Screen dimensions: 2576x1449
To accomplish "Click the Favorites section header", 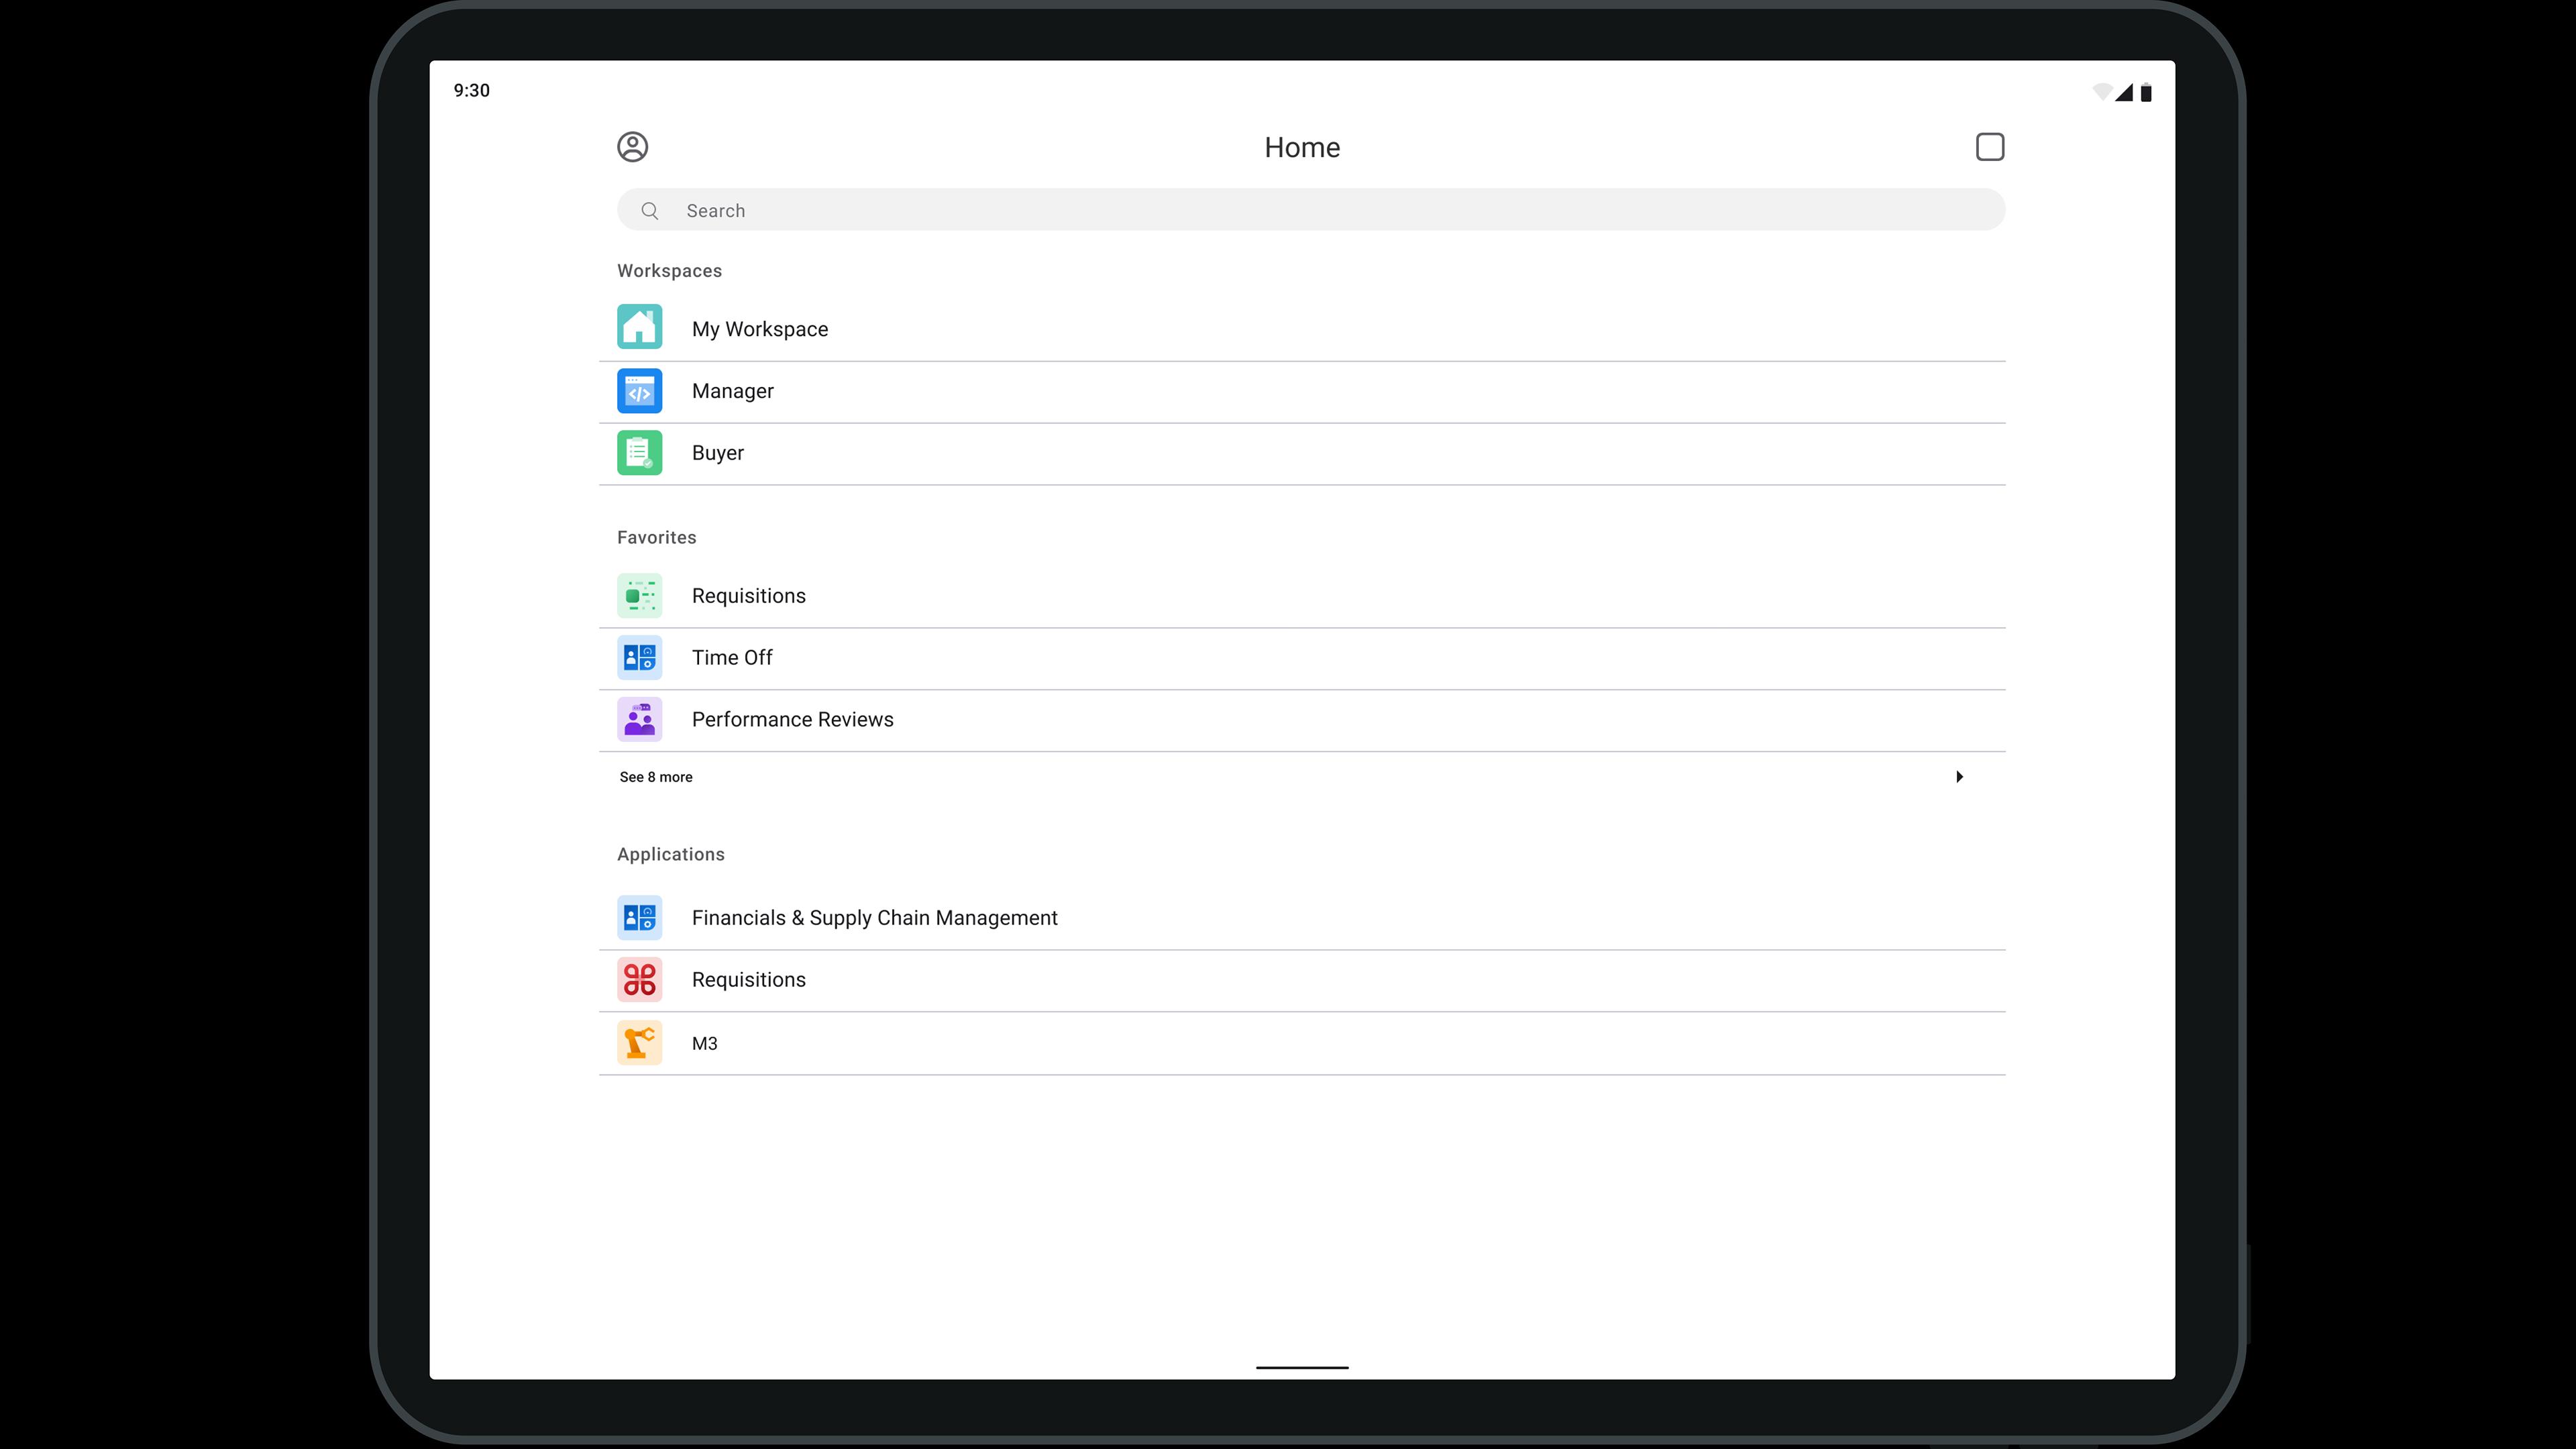I will (656, 538).
